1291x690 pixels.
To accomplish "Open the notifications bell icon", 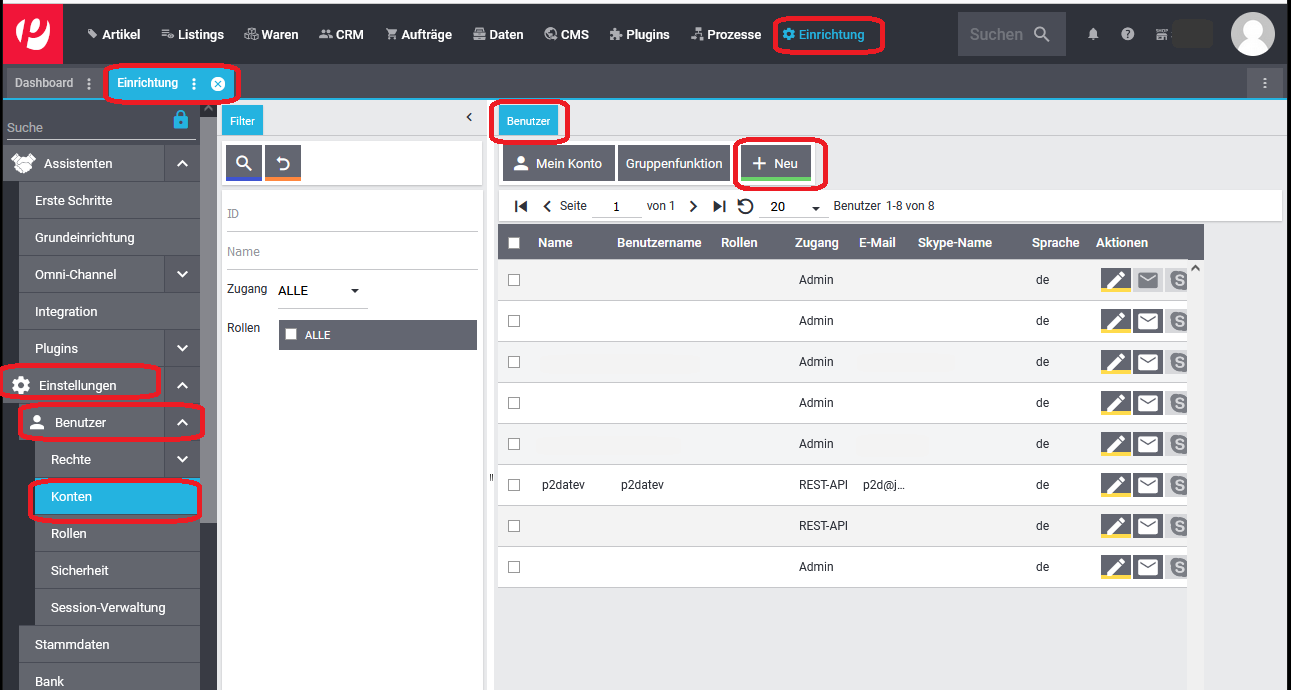I will pos(1093,34).
